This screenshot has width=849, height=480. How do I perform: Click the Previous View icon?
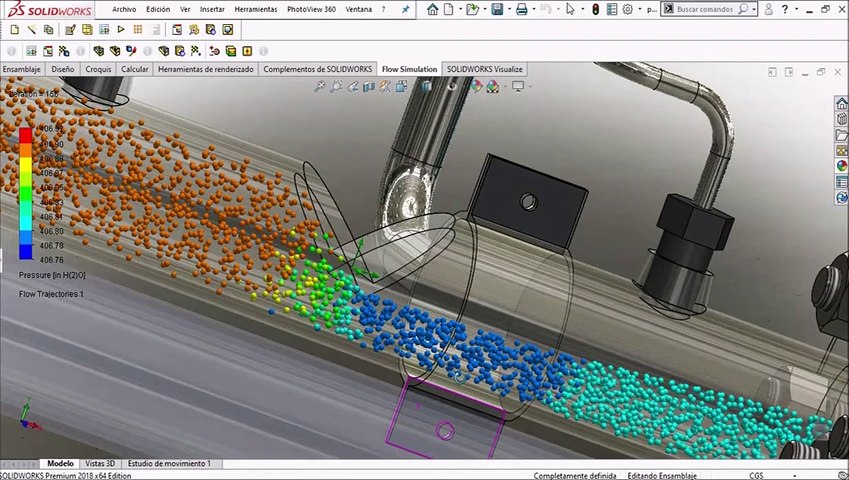[352, 86]
